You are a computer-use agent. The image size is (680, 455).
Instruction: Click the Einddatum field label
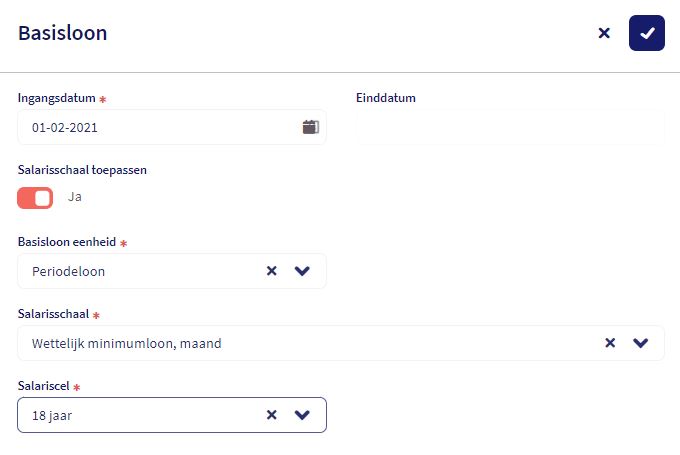pos(386,98)
